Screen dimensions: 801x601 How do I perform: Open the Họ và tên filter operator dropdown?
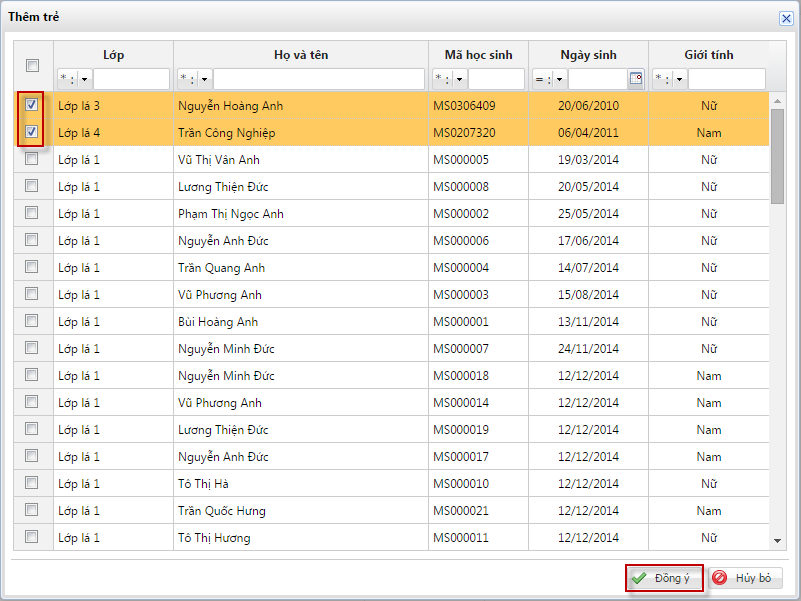[204, 79]
